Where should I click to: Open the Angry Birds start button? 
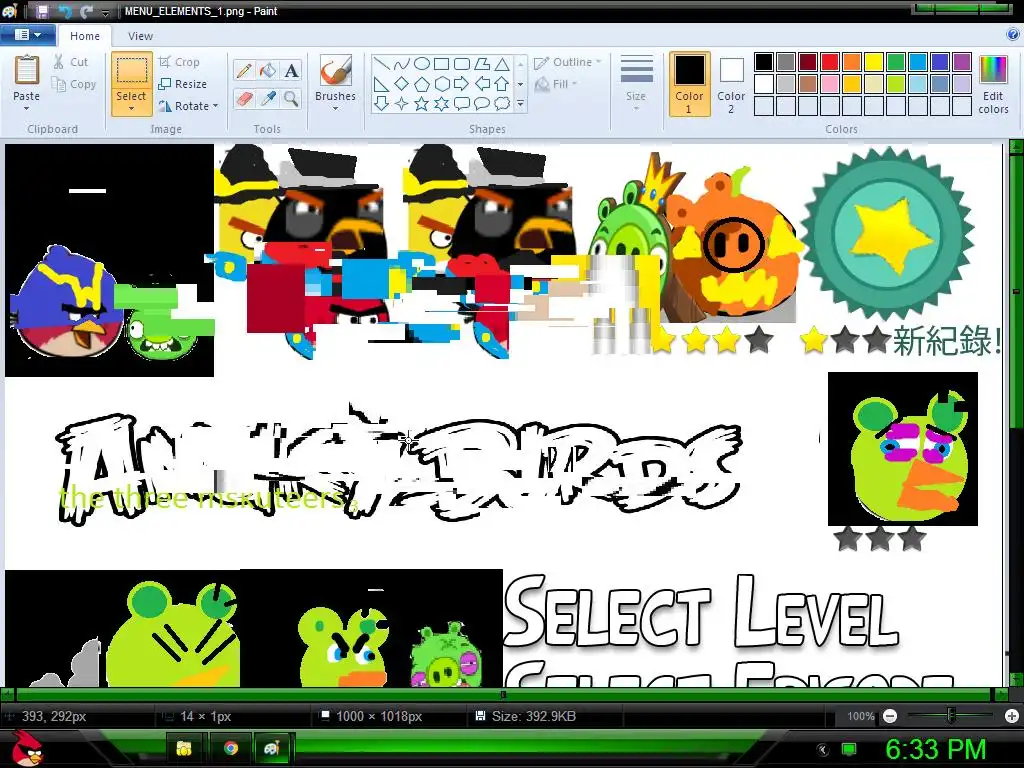click(26, 748)
